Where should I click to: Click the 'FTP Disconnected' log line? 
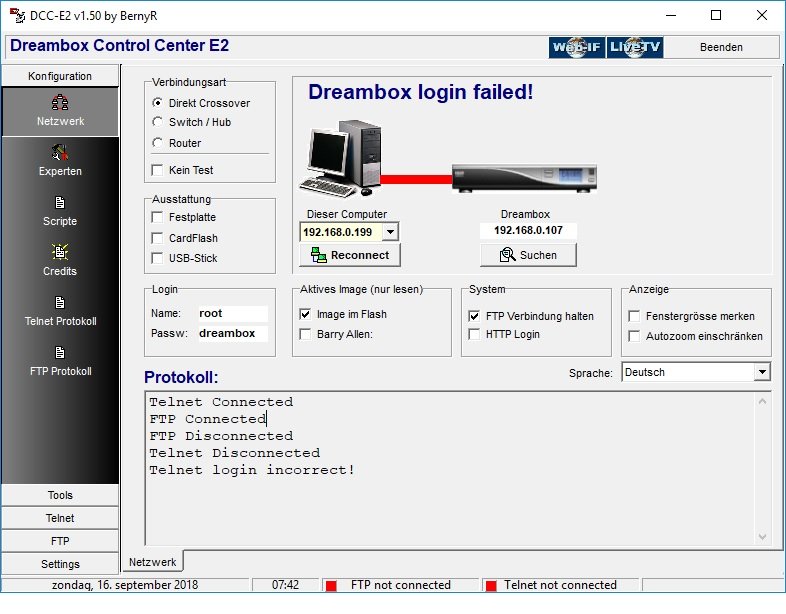221,436
